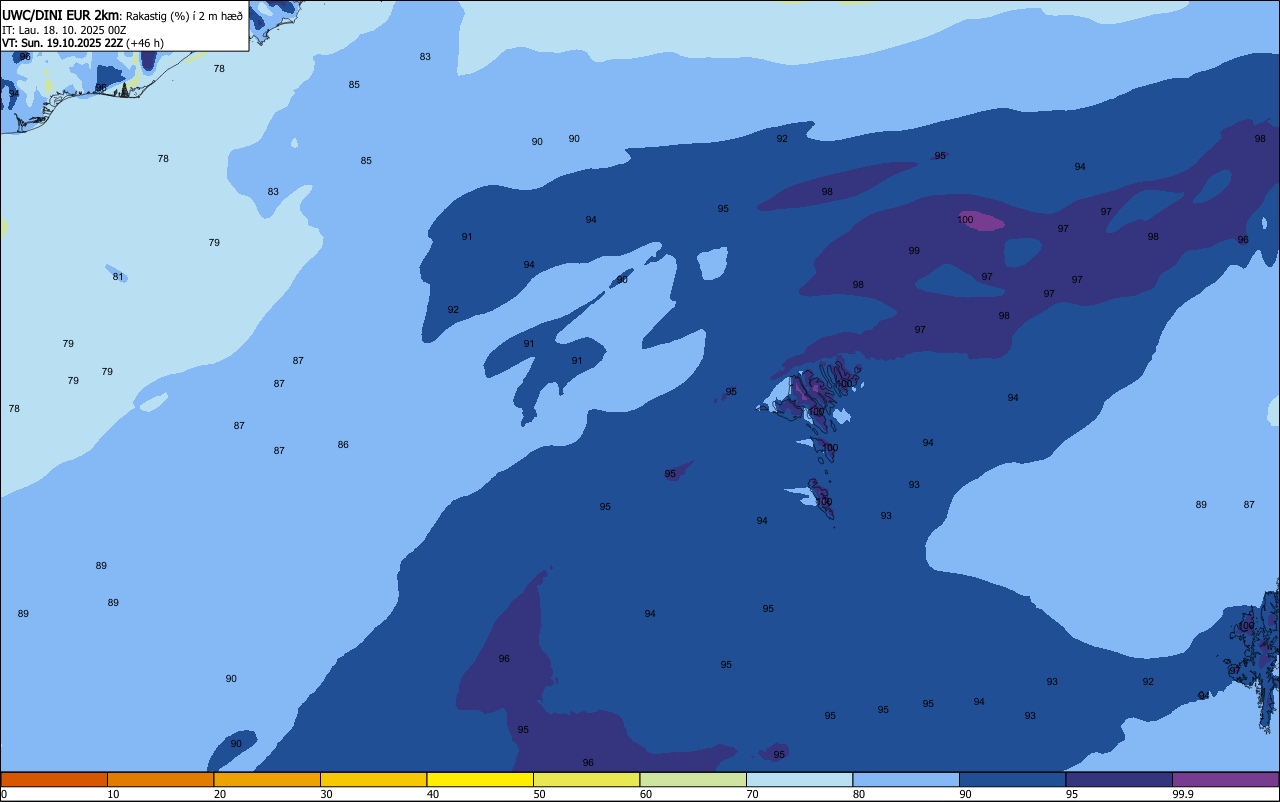Image resolution: width=1280 pixels, height=802 pixels.
Task: Select the legend tick label '20'
Action: [x=220, y=794]
